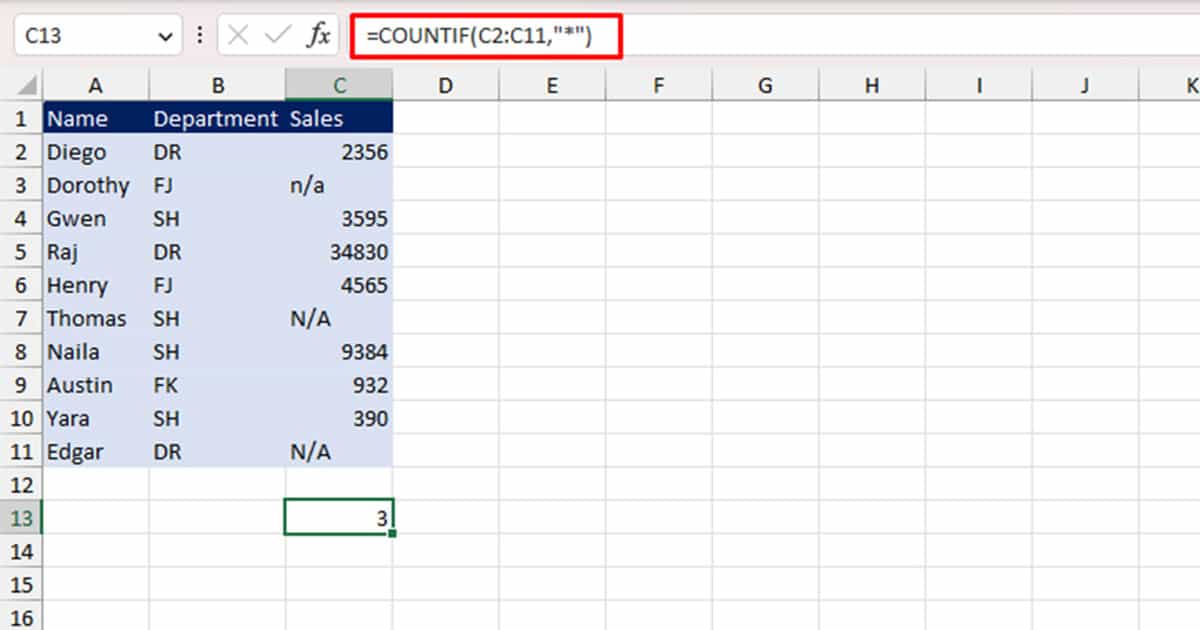
Task: Click the Department header cell
Action: [x=216, y=117]
